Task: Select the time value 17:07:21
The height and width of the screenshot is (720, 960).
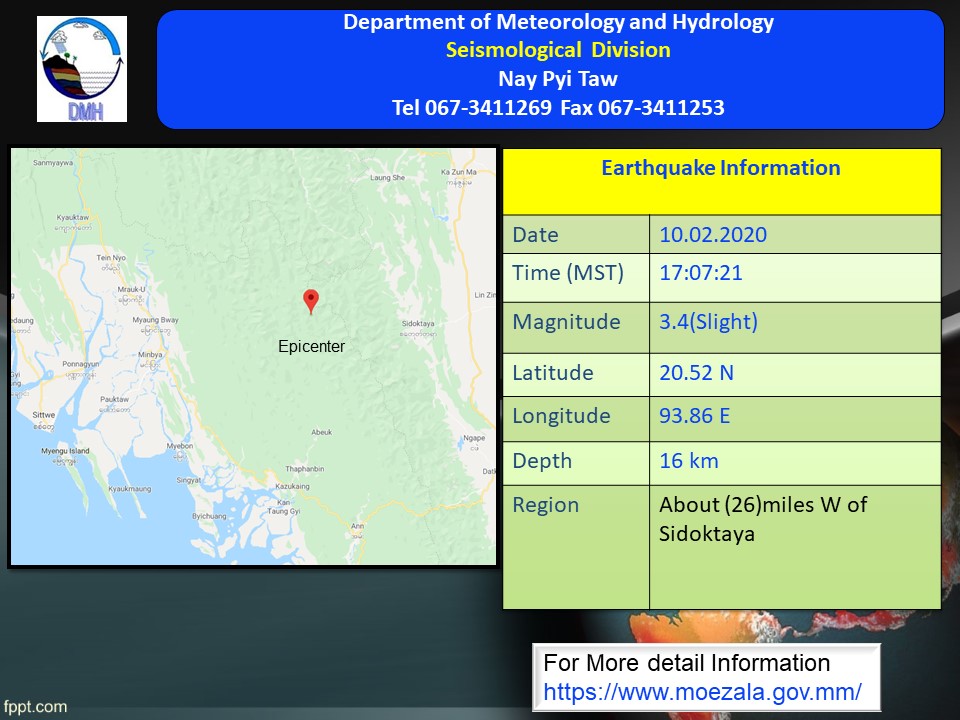Action: (x=701, y=273)
